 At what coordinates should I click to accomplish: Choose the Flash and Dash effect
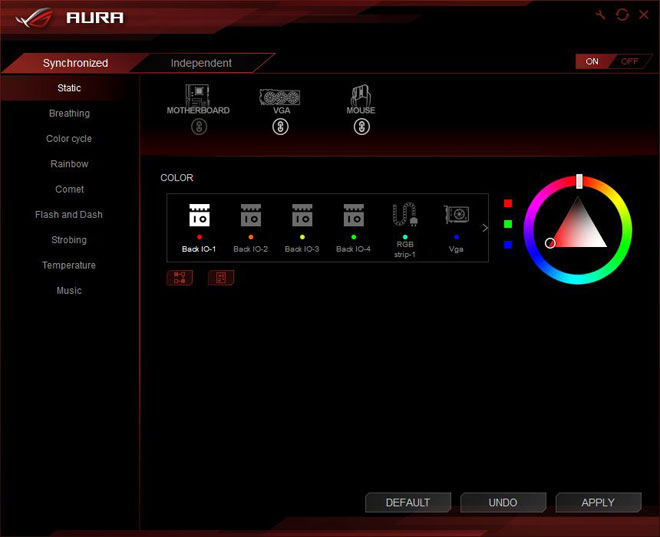click(x=69, y=214)
